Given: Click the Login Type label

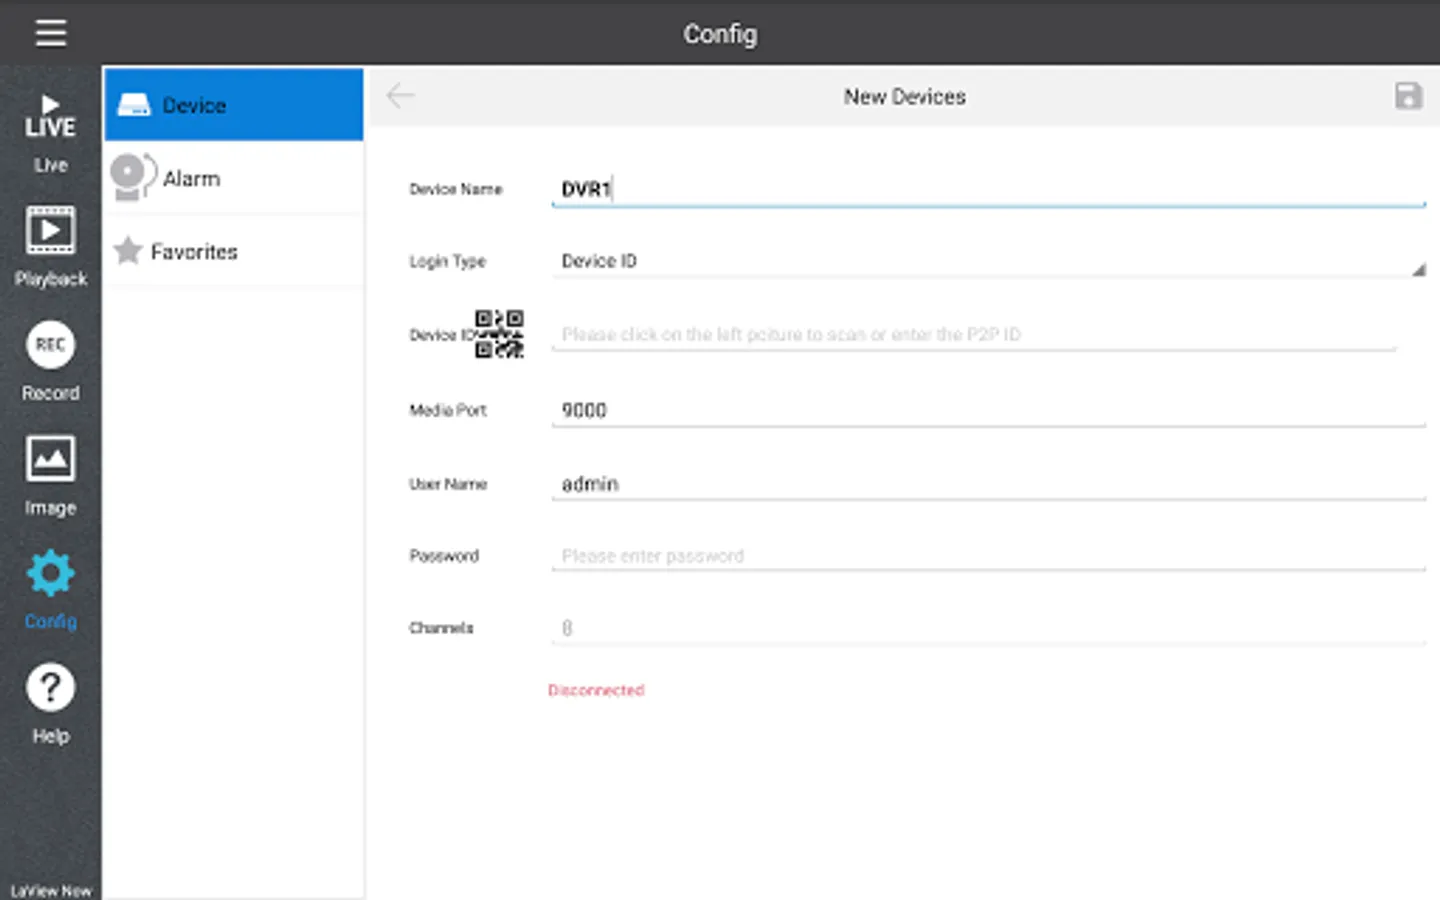Looking at the screenshot, I should 447,261.
